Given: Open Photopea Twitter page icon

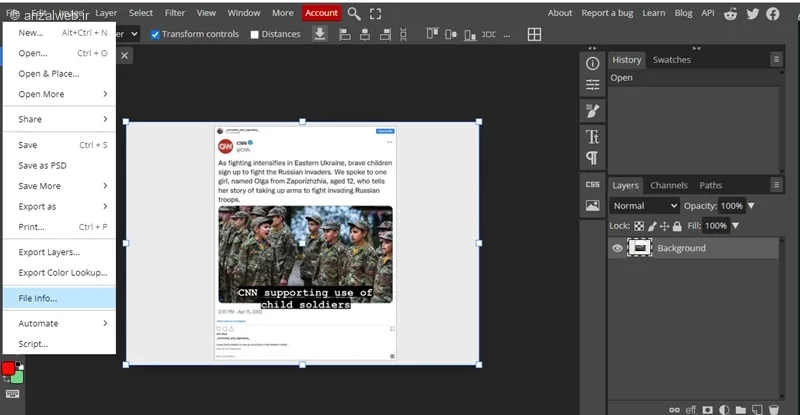Looking at the screenshot, I should [753, 14].
